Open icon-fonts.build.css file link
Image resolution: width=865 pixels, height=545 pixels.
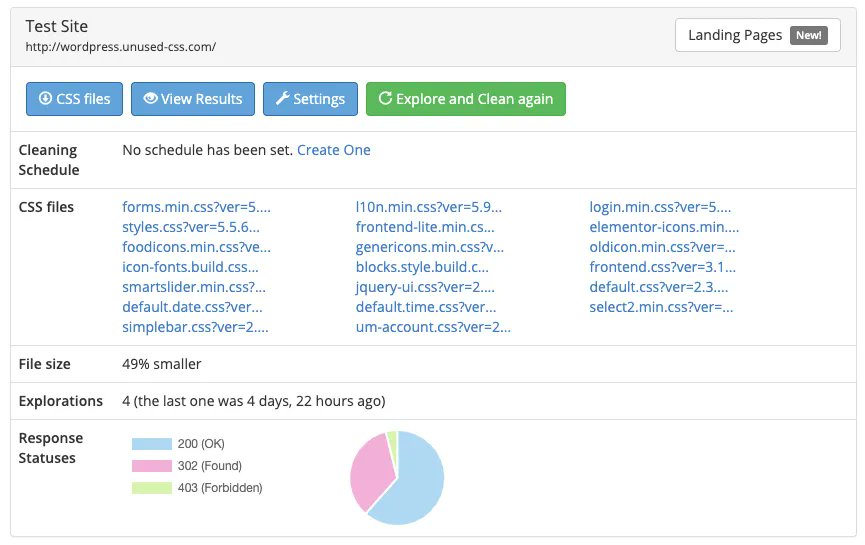(190, 267)
